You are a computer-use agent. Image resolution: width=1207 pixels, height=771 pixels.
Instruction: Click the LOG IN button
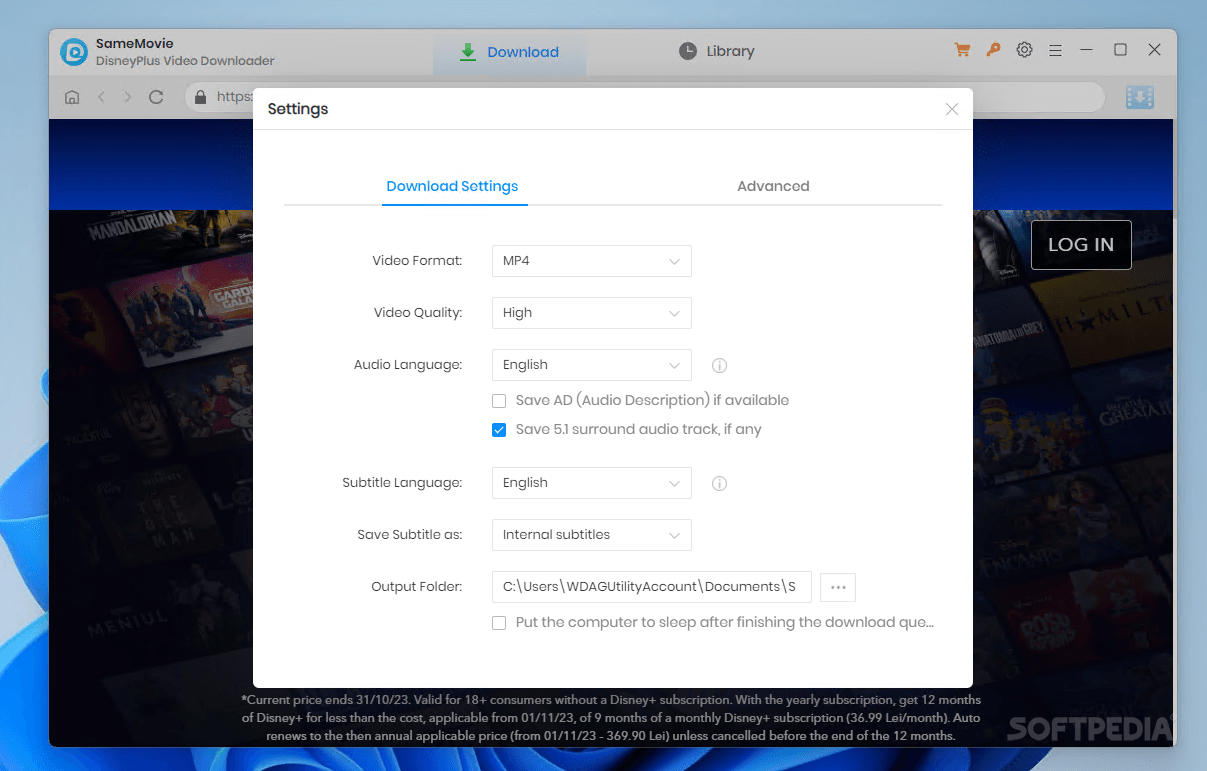pos(1081,245)
